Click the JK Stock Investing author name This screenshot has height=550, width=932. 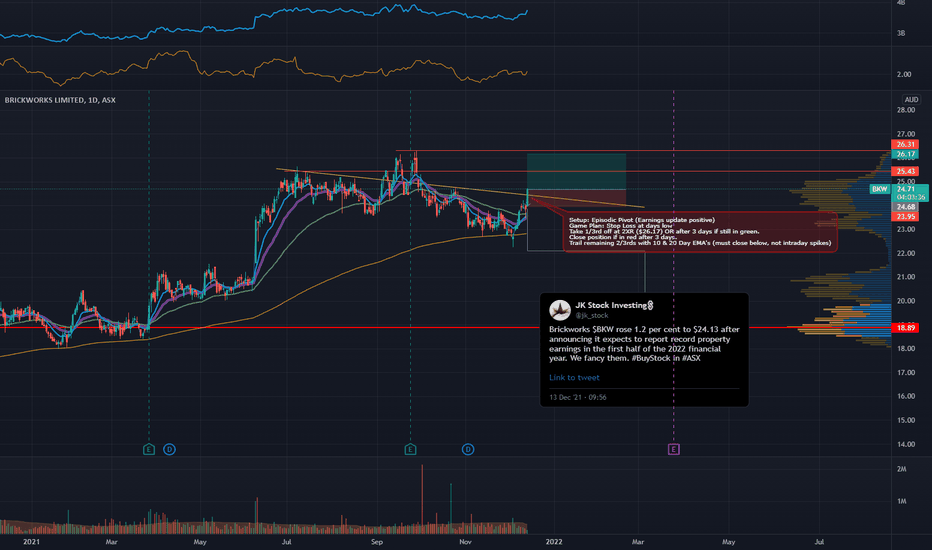pos(614,305)
